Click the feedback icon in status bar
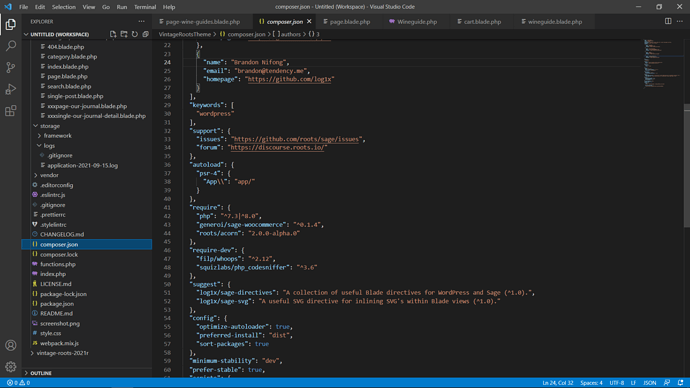The image size is (690, 388). pyautogui.click(x=667, y=383)
